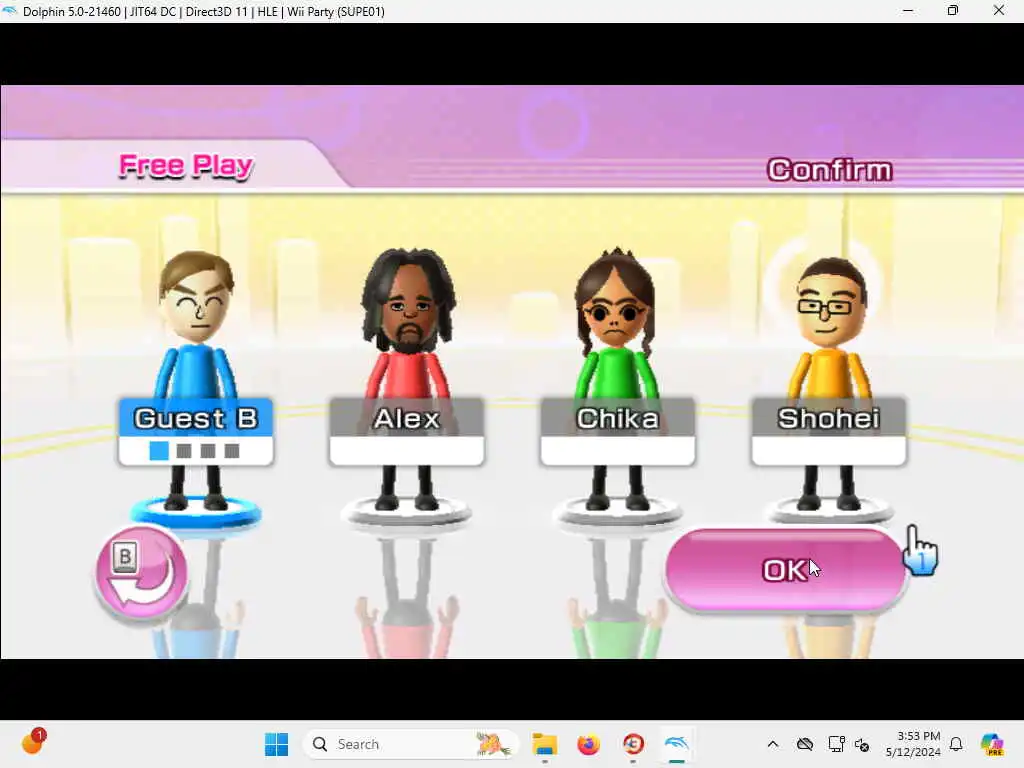Launch Firefox from the taskbar
The width and height of the screenshot is (1024, 768).
[588, 744]
